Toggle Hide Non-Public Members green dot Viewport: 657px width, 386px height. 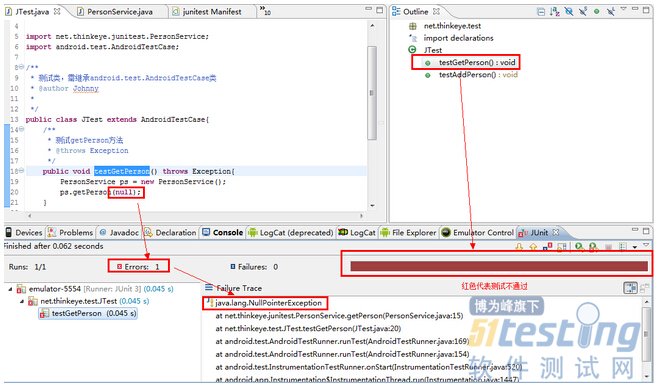(x=596, y=12)
